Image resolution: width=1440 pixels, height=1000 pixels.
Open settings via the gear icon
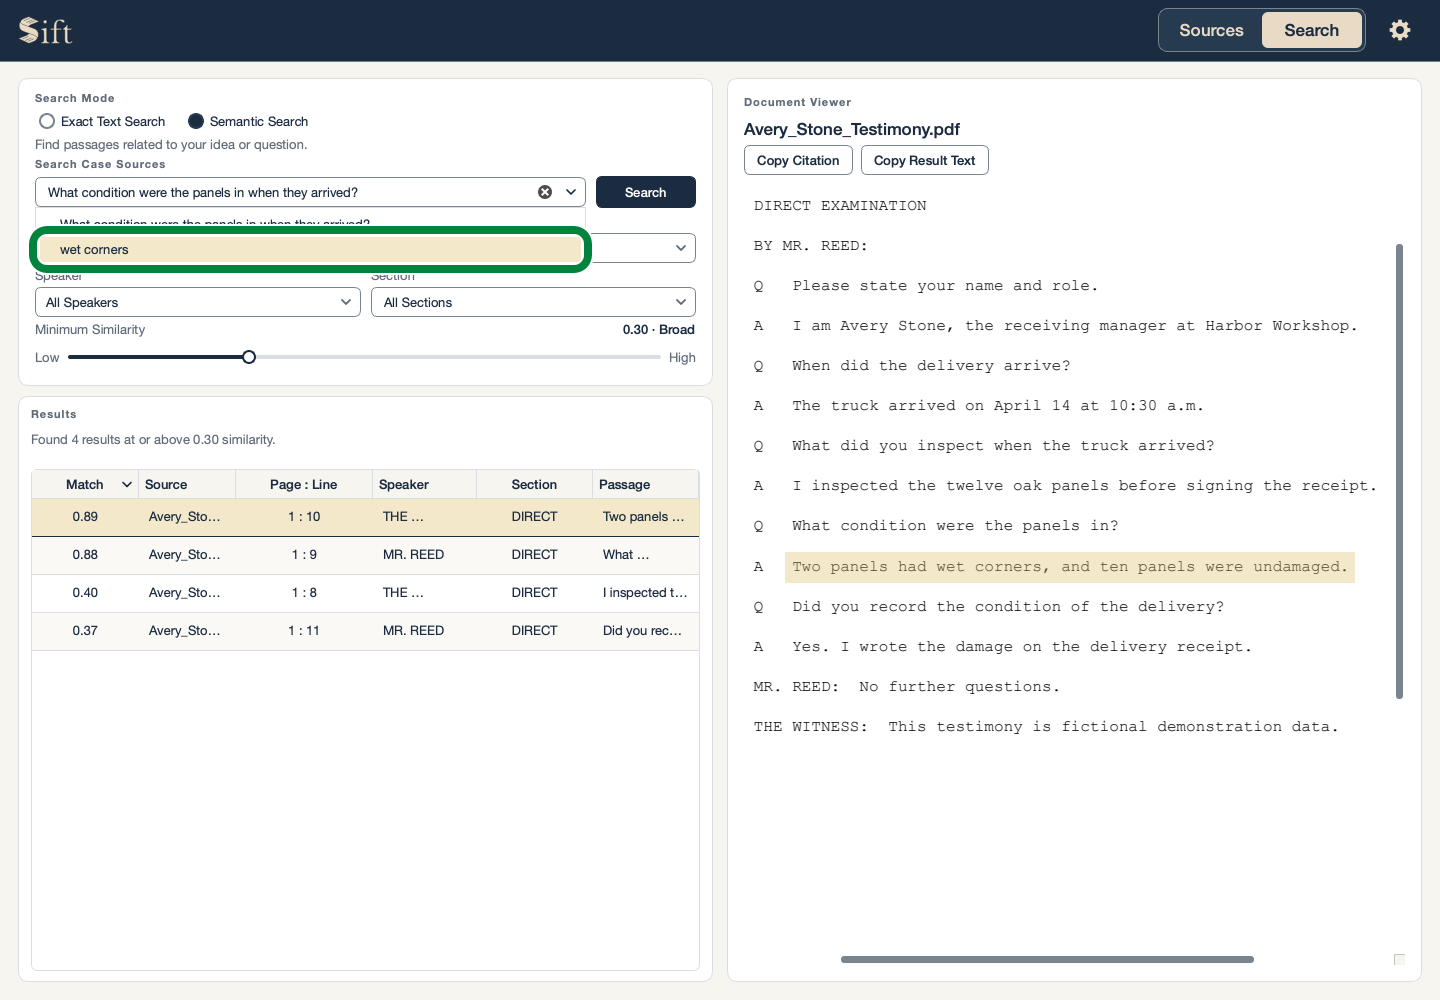[x=1400, y=30]
